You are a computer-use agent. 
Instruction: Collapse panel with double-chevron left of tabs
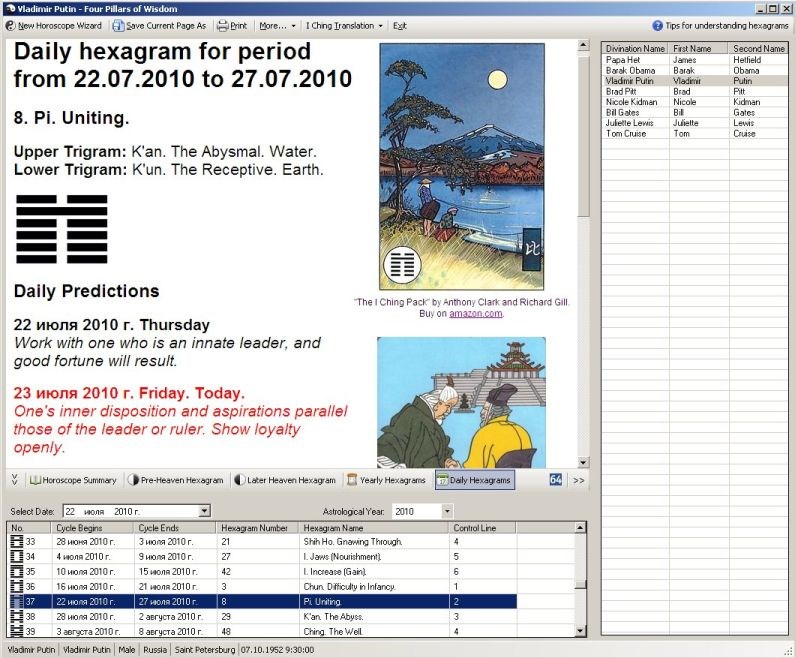pyautogui.click(x=14, y=479)
